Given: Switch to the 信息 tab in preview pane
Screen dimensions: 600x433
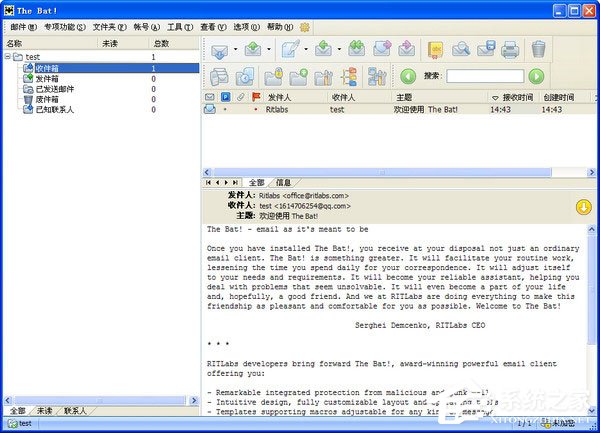Looking at the screenshot, I should point(283,183).
